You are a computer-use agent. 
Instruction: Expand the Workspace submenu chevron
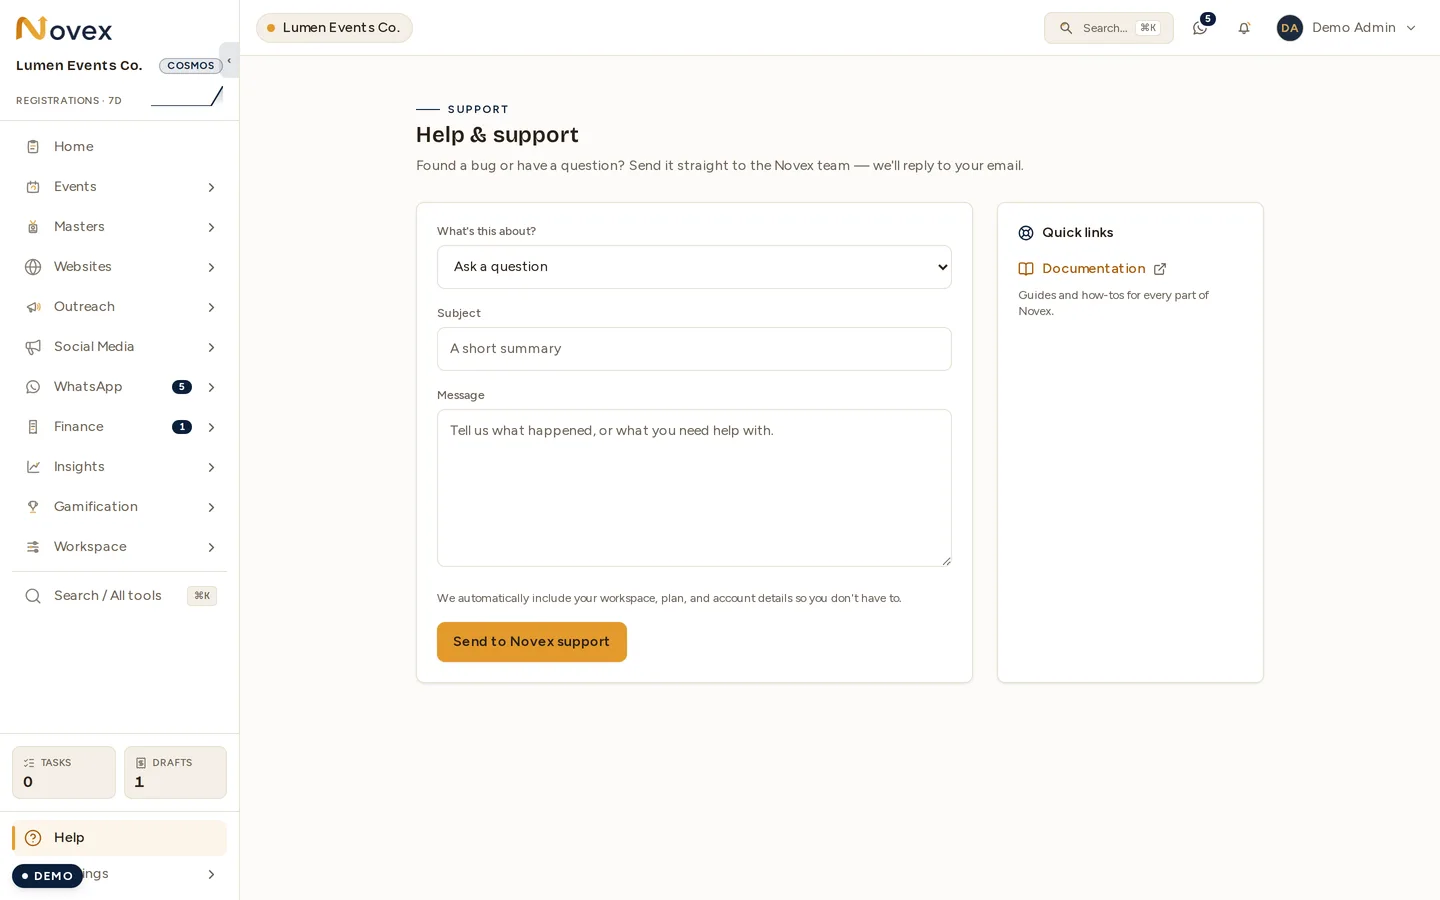click(x=211, y=547)
